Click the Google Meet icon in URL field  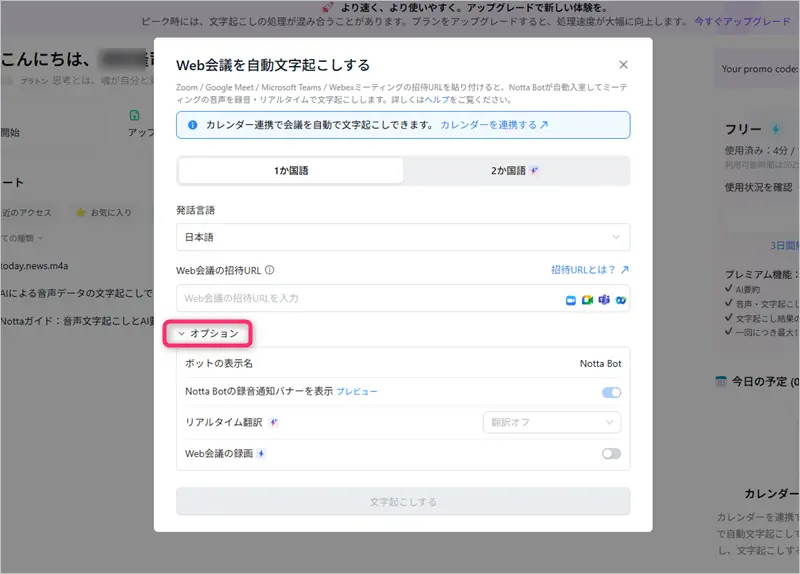[x=588, y=300]
